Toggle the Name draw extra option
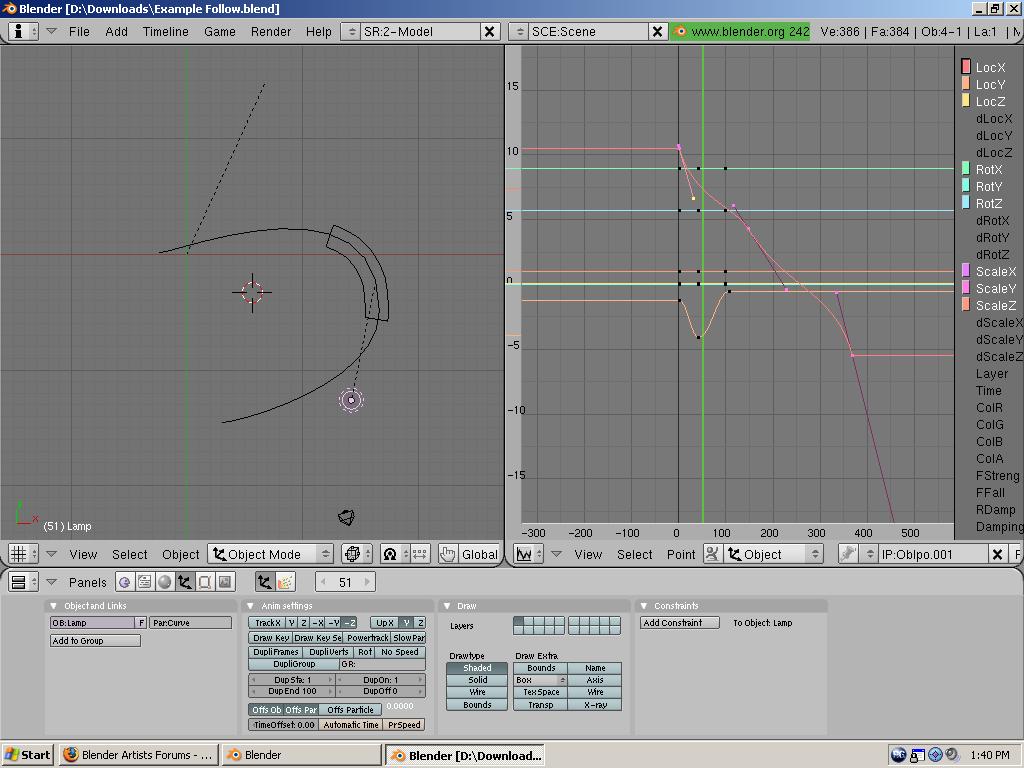 coord(595,668)
